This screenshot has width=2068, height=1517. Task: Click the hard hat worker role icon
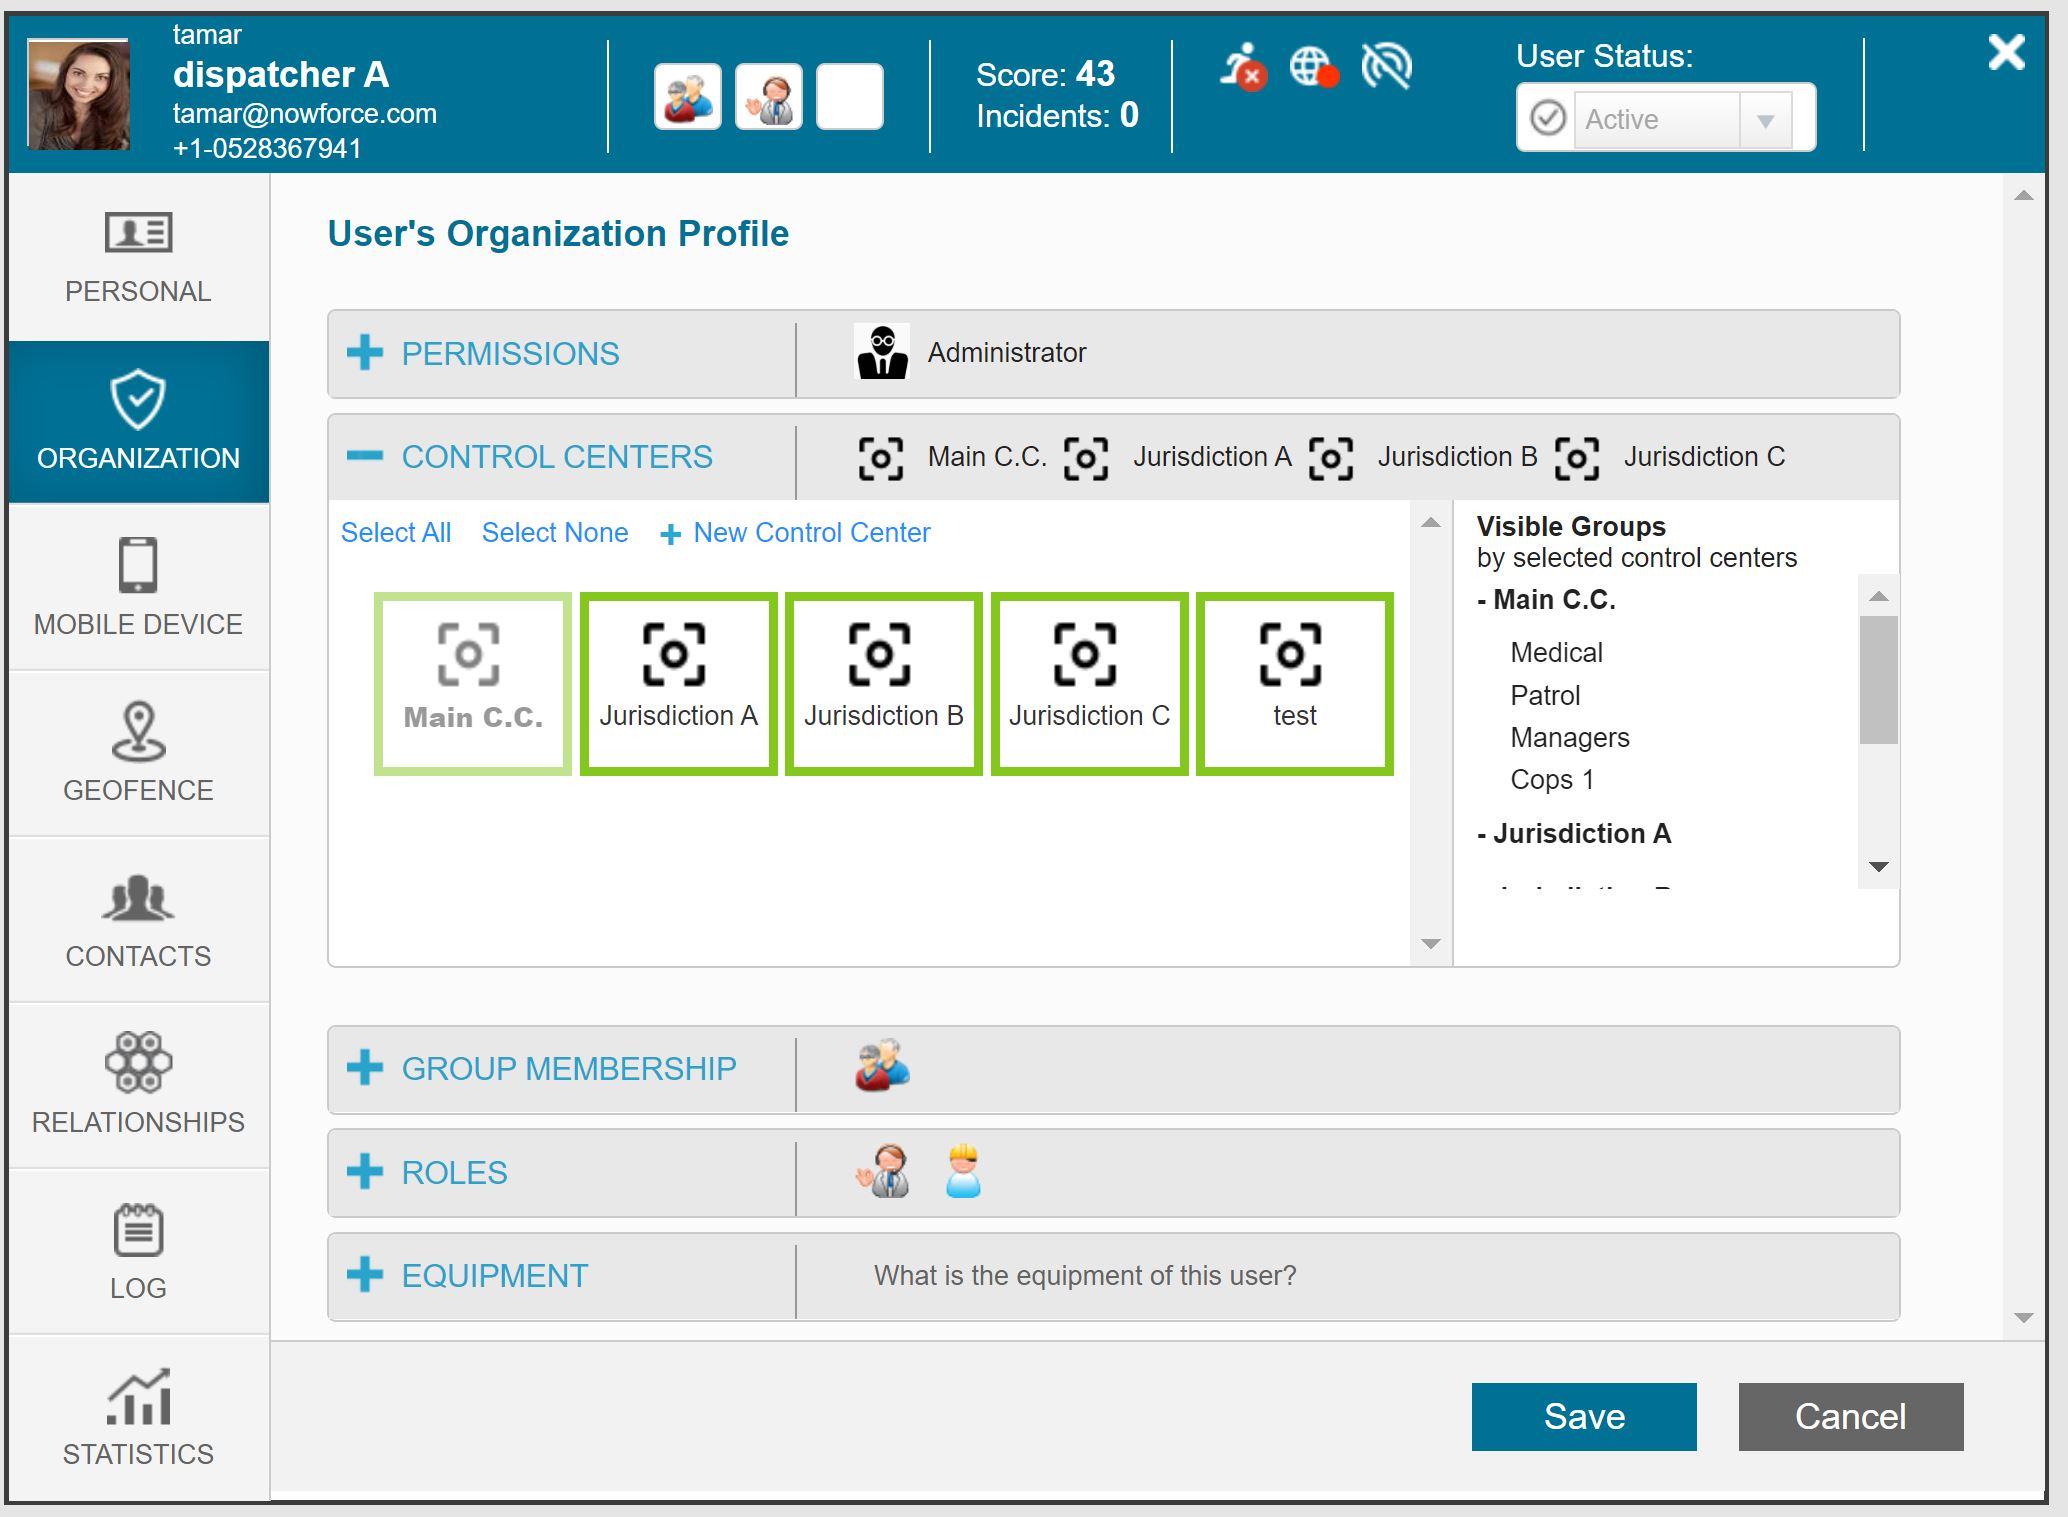coord(963,1171)
